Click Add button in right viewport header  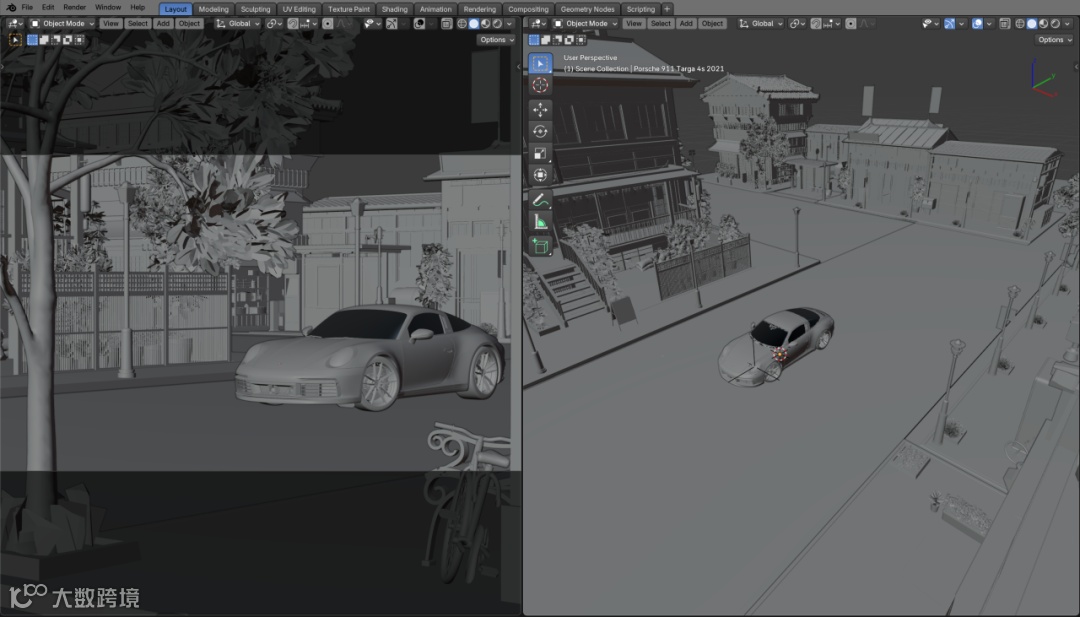click(x=686, y=23)
